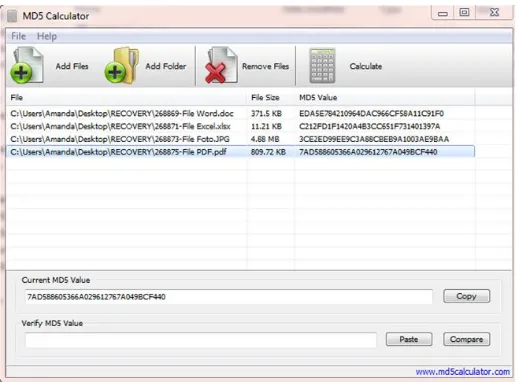Sort by the File column header
The height and width of the screenshot is (382, 518).
(x=127, y=97)
